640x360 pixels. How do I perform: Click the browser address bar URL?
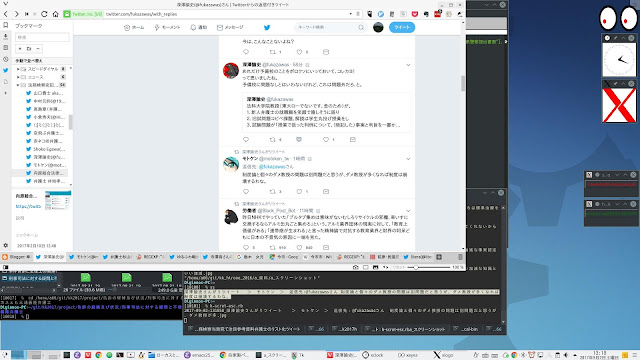[x=141, y=14]
